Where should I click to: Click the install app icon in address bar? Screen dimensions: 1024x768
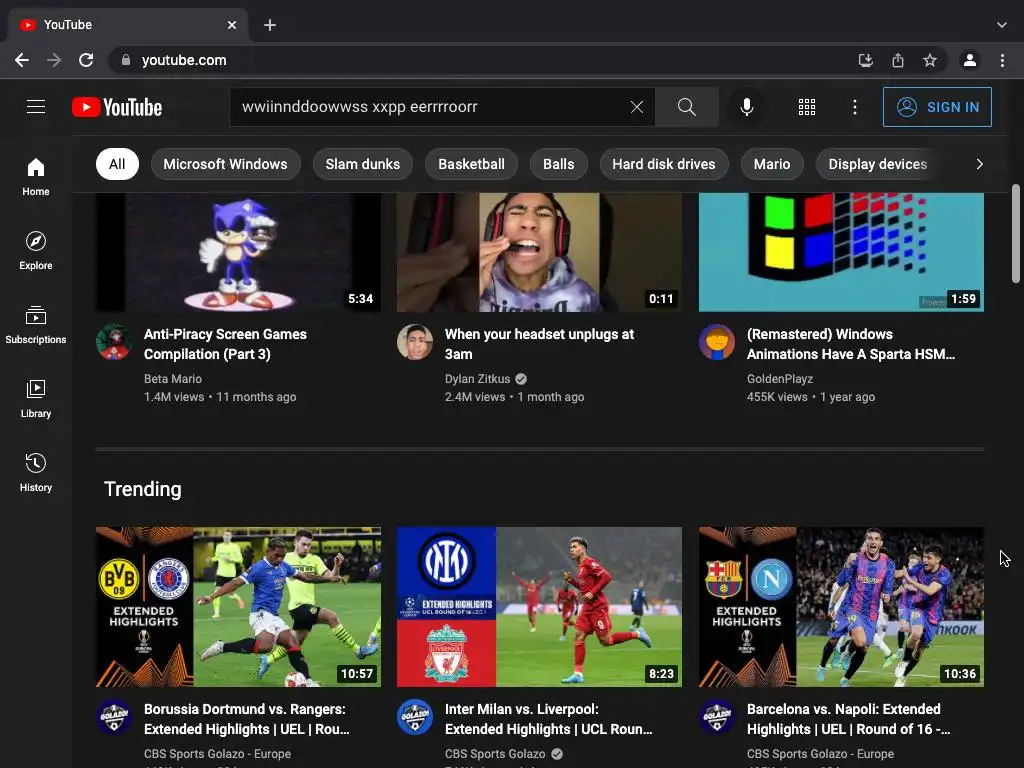coord(865,60)
